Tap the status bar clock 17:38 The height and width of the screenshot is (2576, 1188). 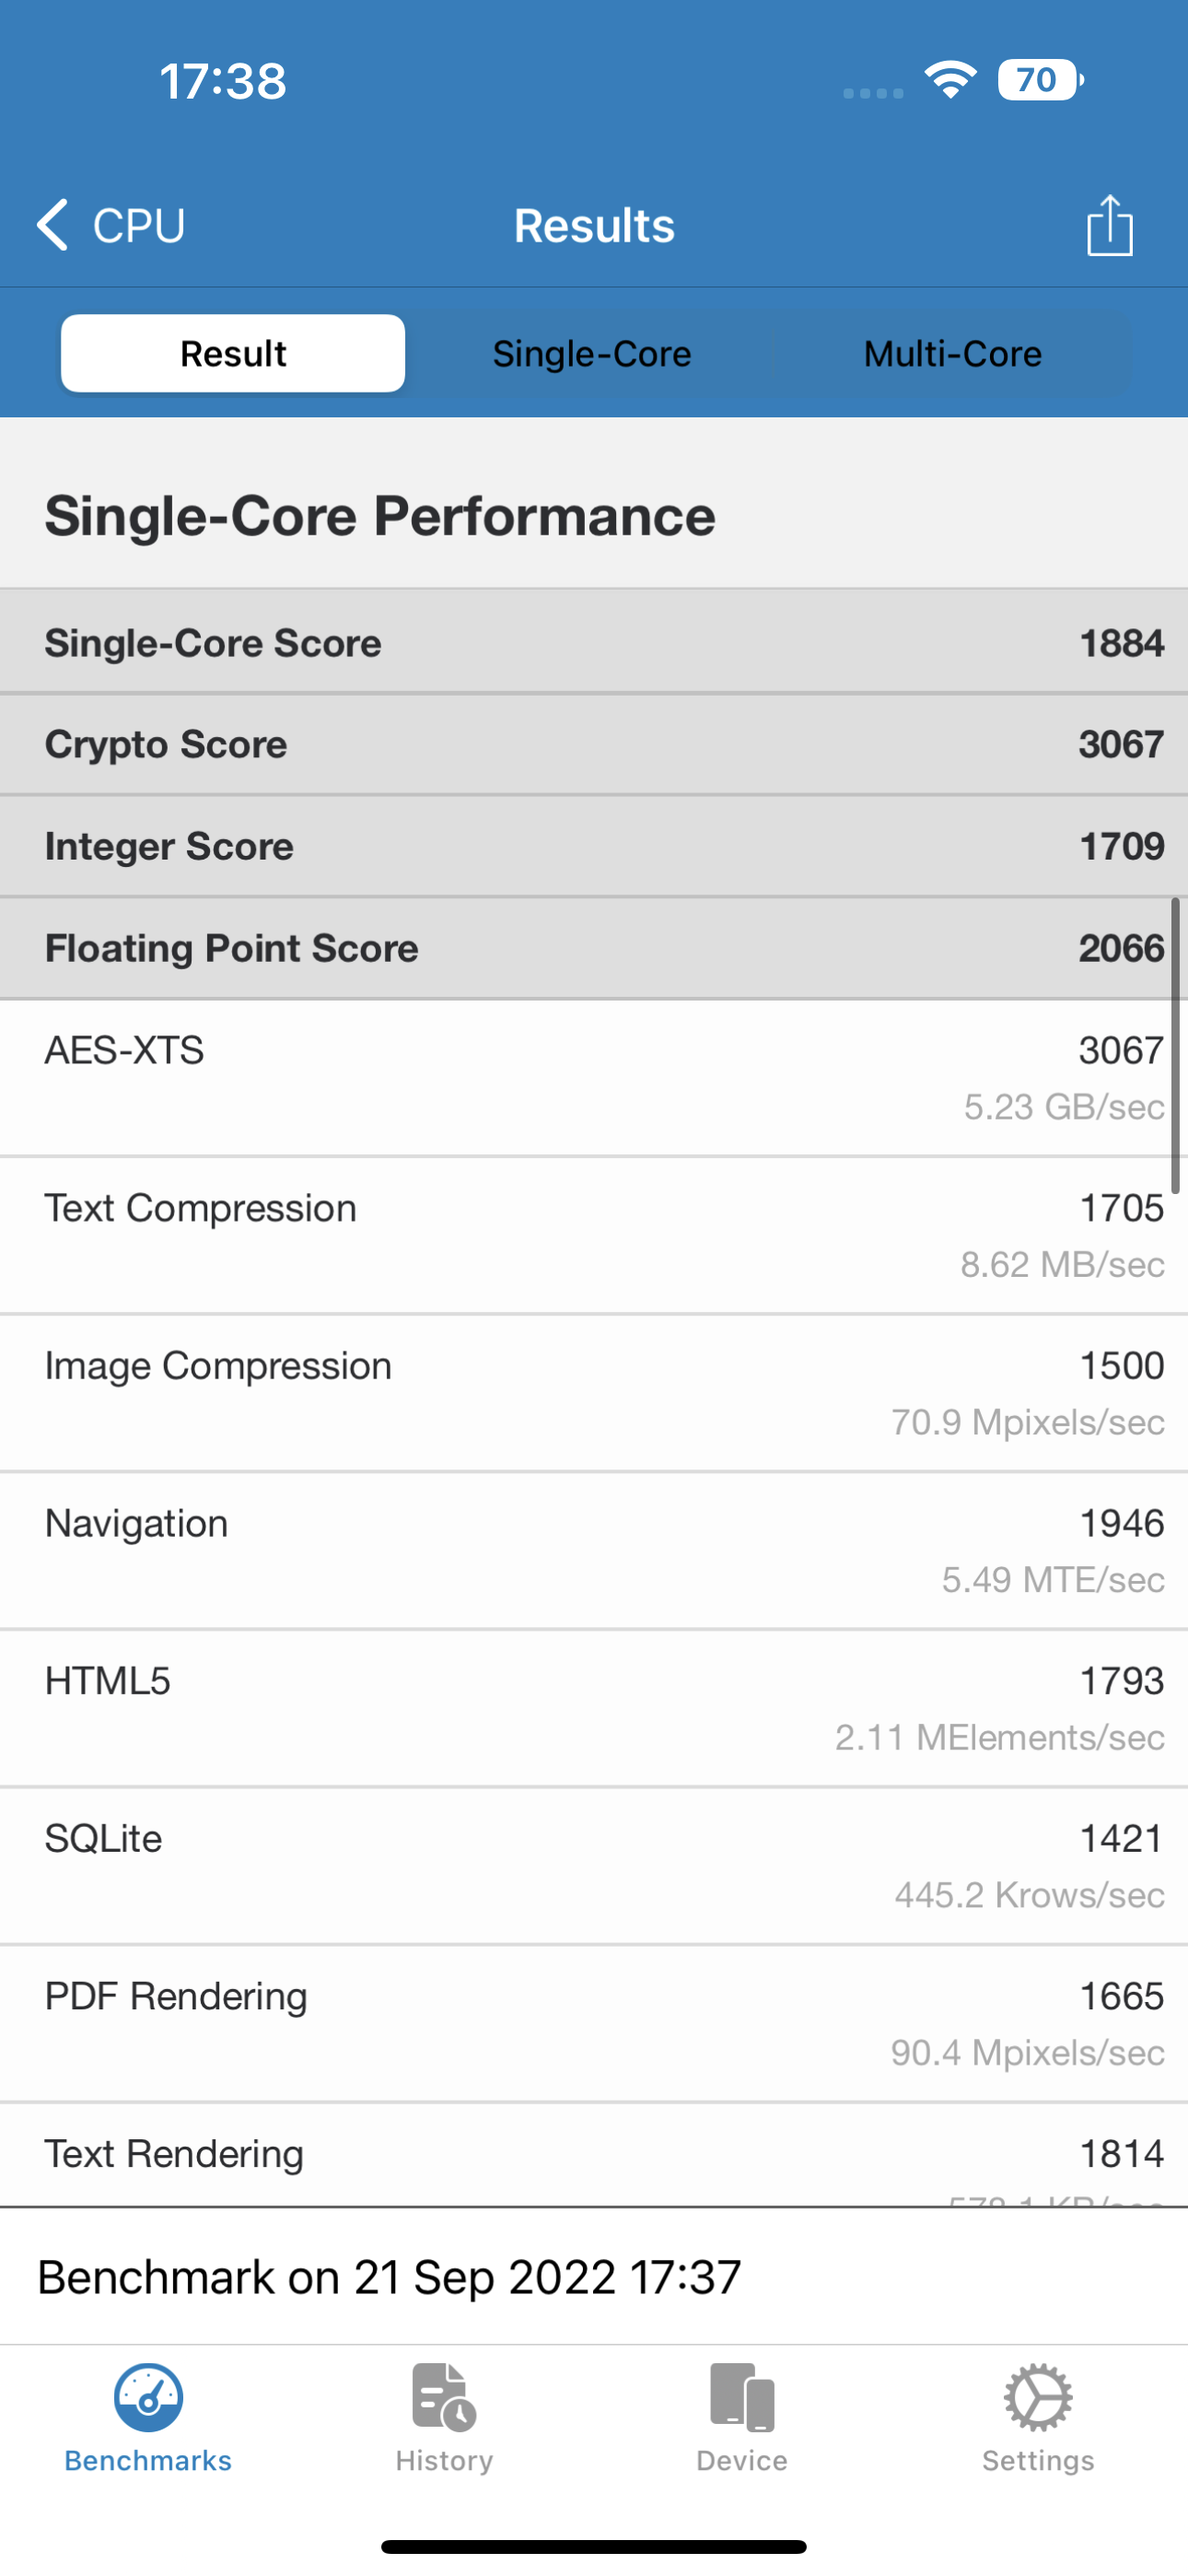coord(223,81)
